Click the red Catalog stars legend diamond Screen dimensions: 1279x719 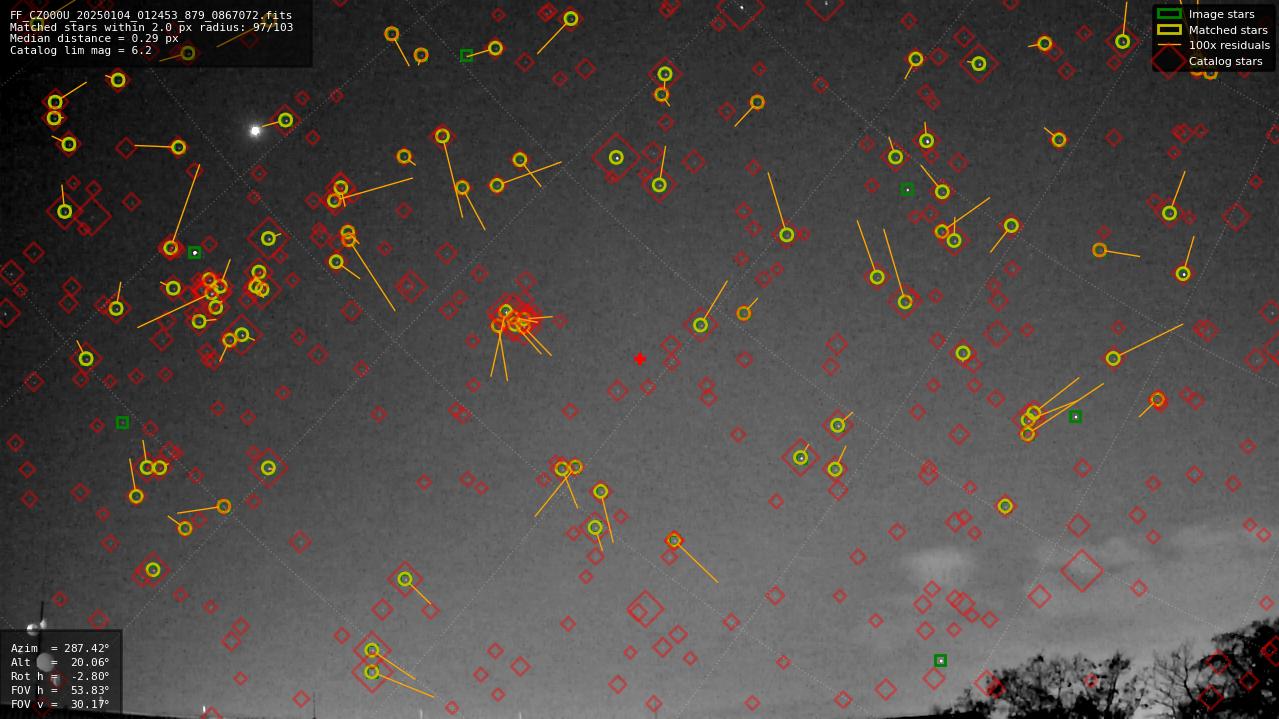coord(1168,61)
